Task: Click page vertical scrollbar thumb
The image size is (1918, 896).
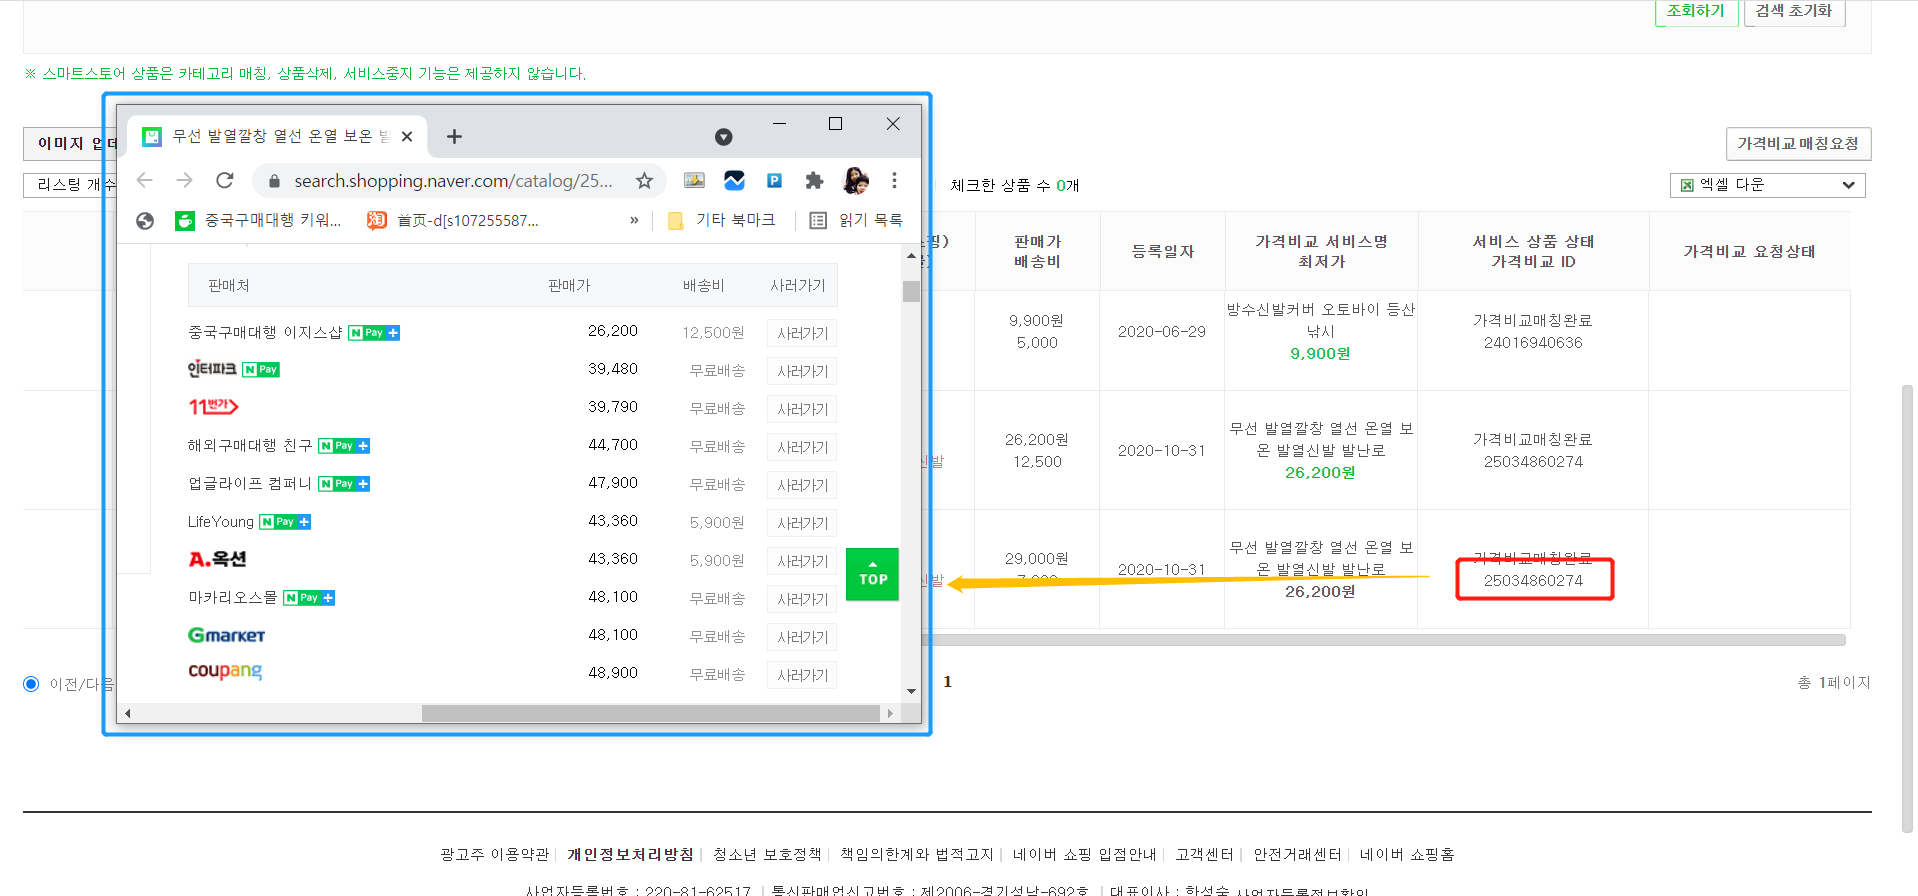Action: pos(1908,608)
